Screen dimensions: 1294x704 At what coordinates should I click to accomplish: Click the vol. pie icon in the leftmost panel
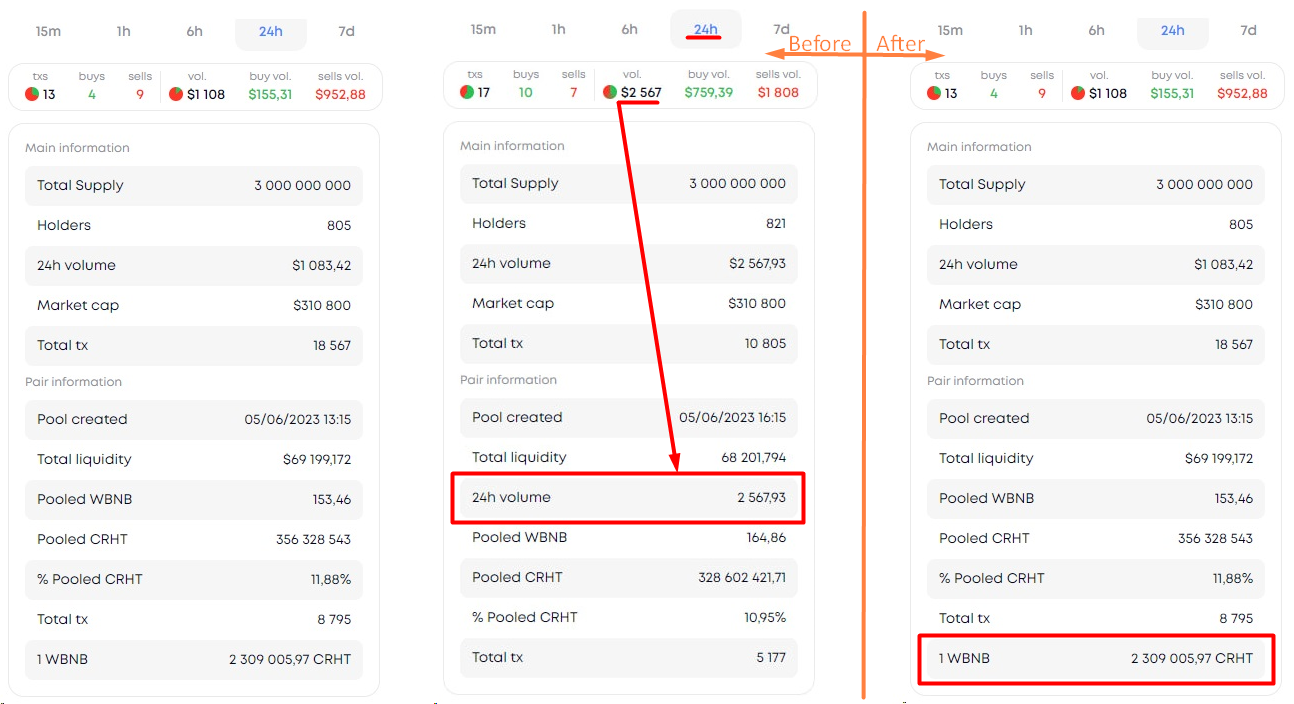[176, 94]
